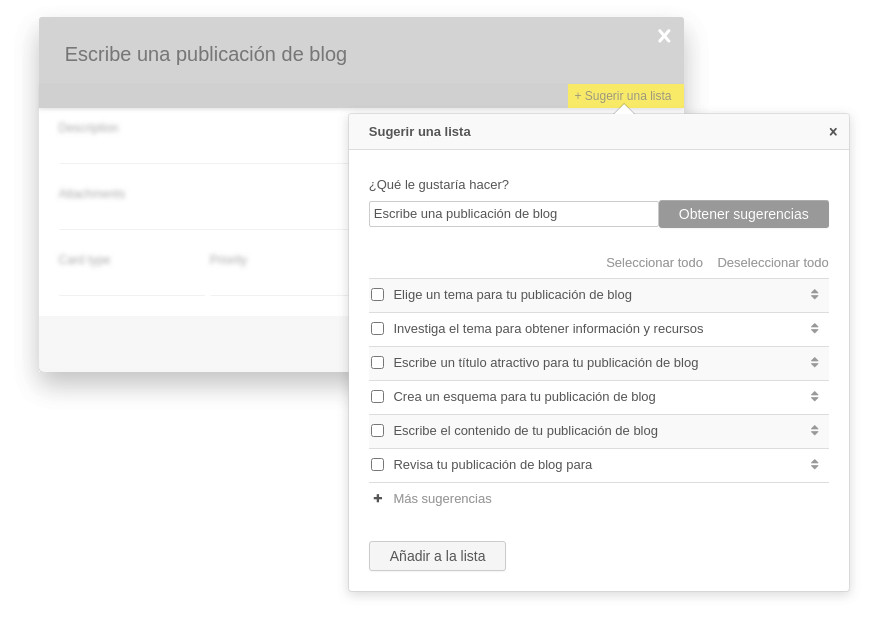Check the "Crea un esquema para tu publicación de blog" box
This screenshot has width=879, height=618.
(x=377, y=396)
